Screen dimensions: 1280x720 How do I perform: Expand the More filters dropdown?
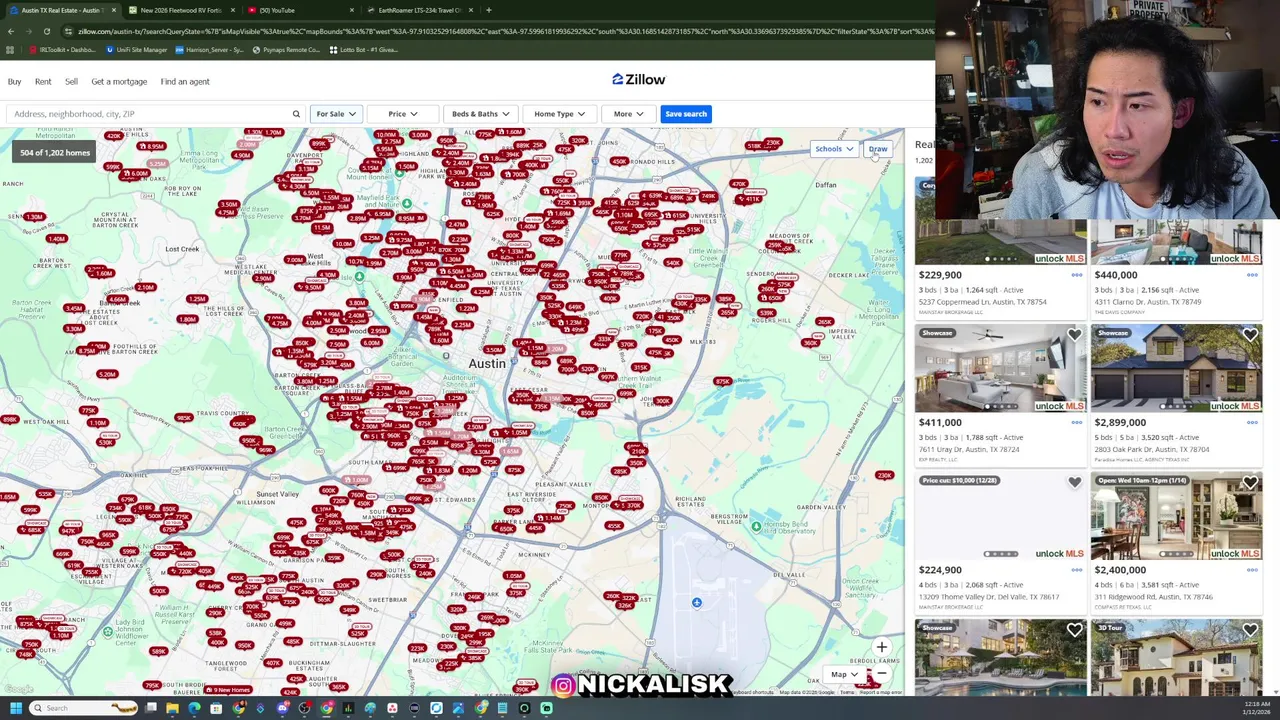click(628, 114)
